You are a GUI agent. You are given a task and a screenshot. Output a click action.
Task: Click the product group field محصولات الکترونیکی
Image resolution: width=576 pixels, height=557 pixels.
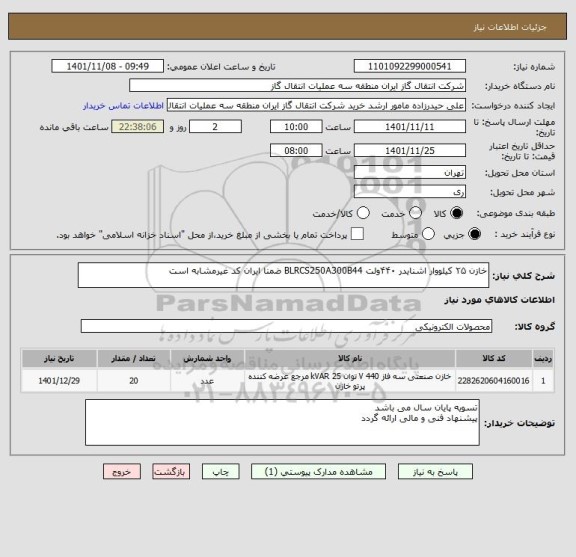(286, 326)
